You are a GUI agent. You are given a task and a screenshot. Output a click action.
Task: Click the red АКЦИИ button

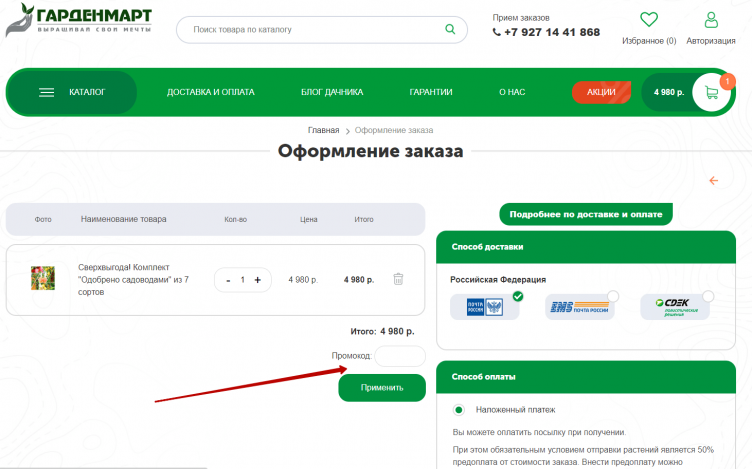[601, 92]
